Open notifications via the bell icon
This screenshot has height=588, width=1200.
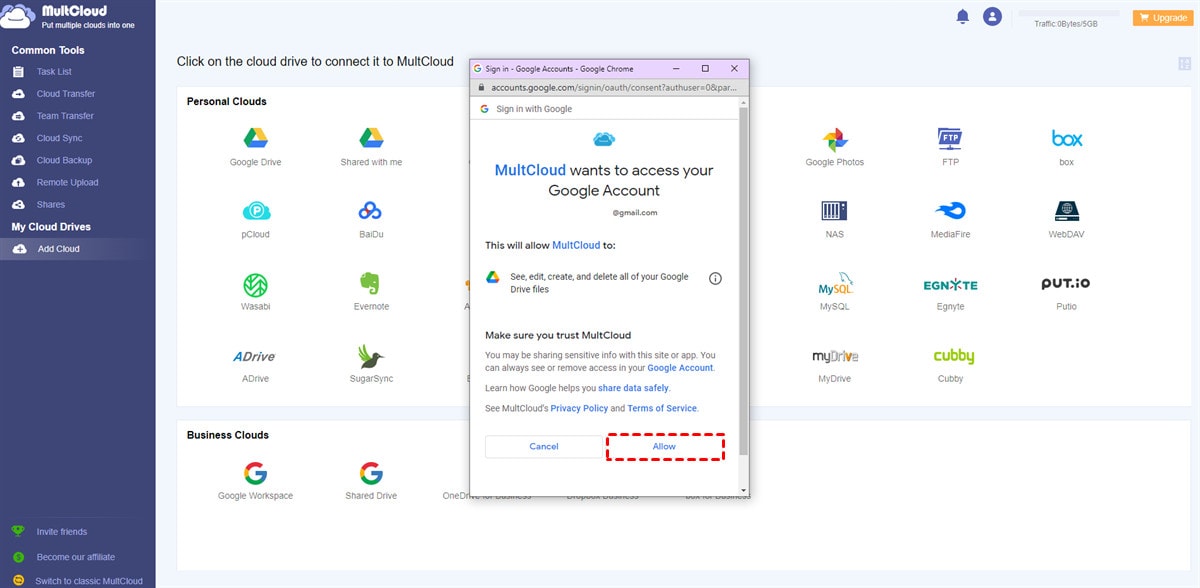coord(962,16)
